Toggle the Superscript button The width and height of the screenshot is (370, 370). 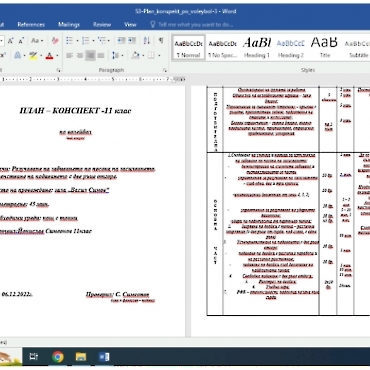click(3, 55)
